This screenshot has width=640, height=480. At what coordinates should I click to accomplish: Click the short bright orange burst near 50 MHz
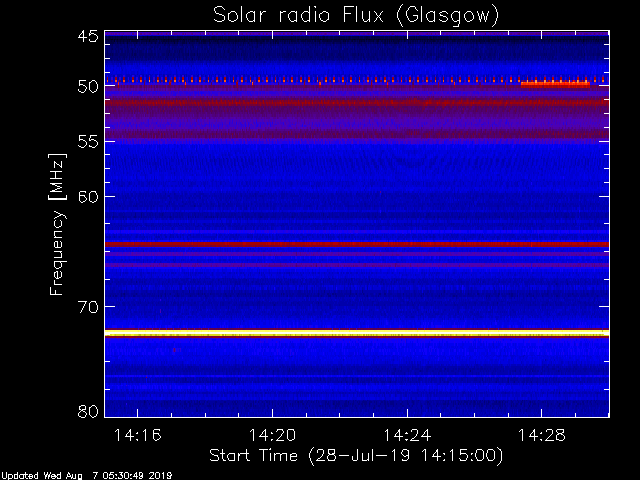[x=555, y=84]
